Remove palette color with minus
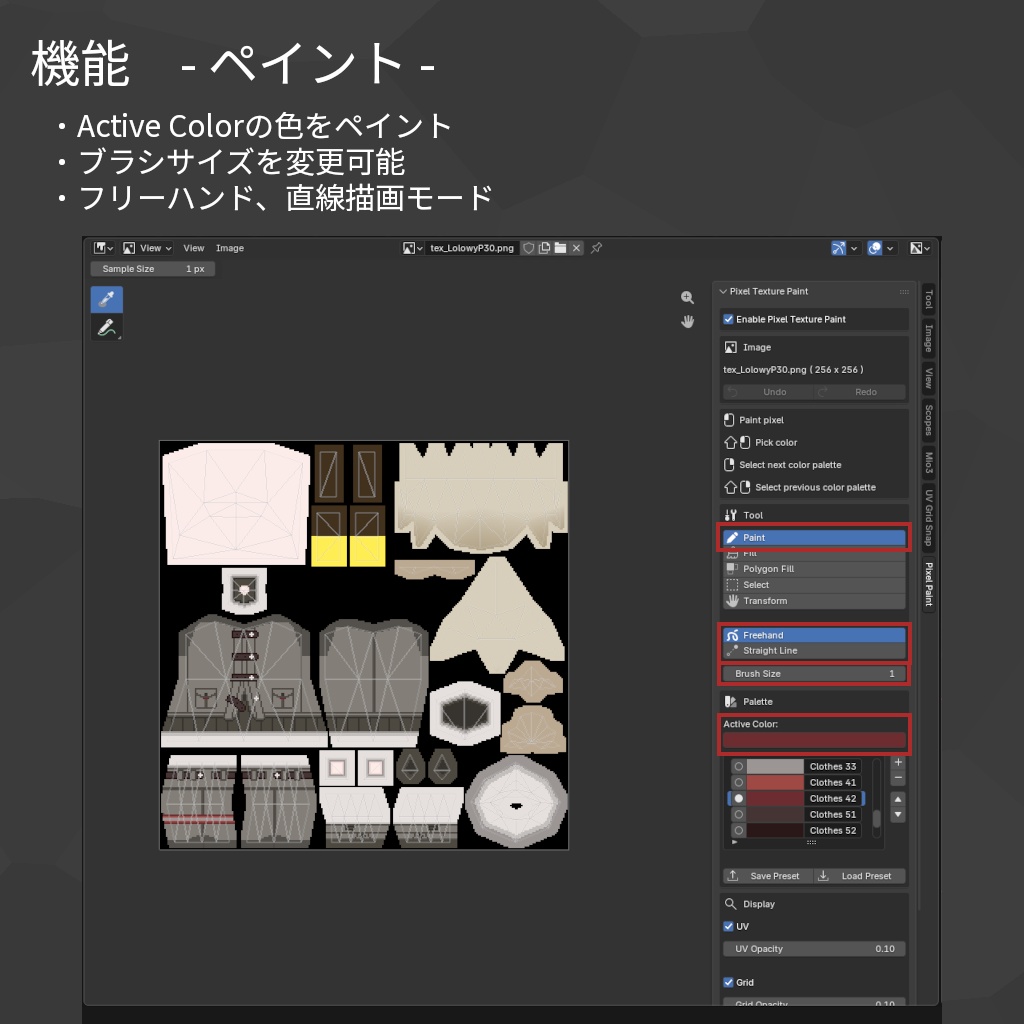 pos(898,777)
